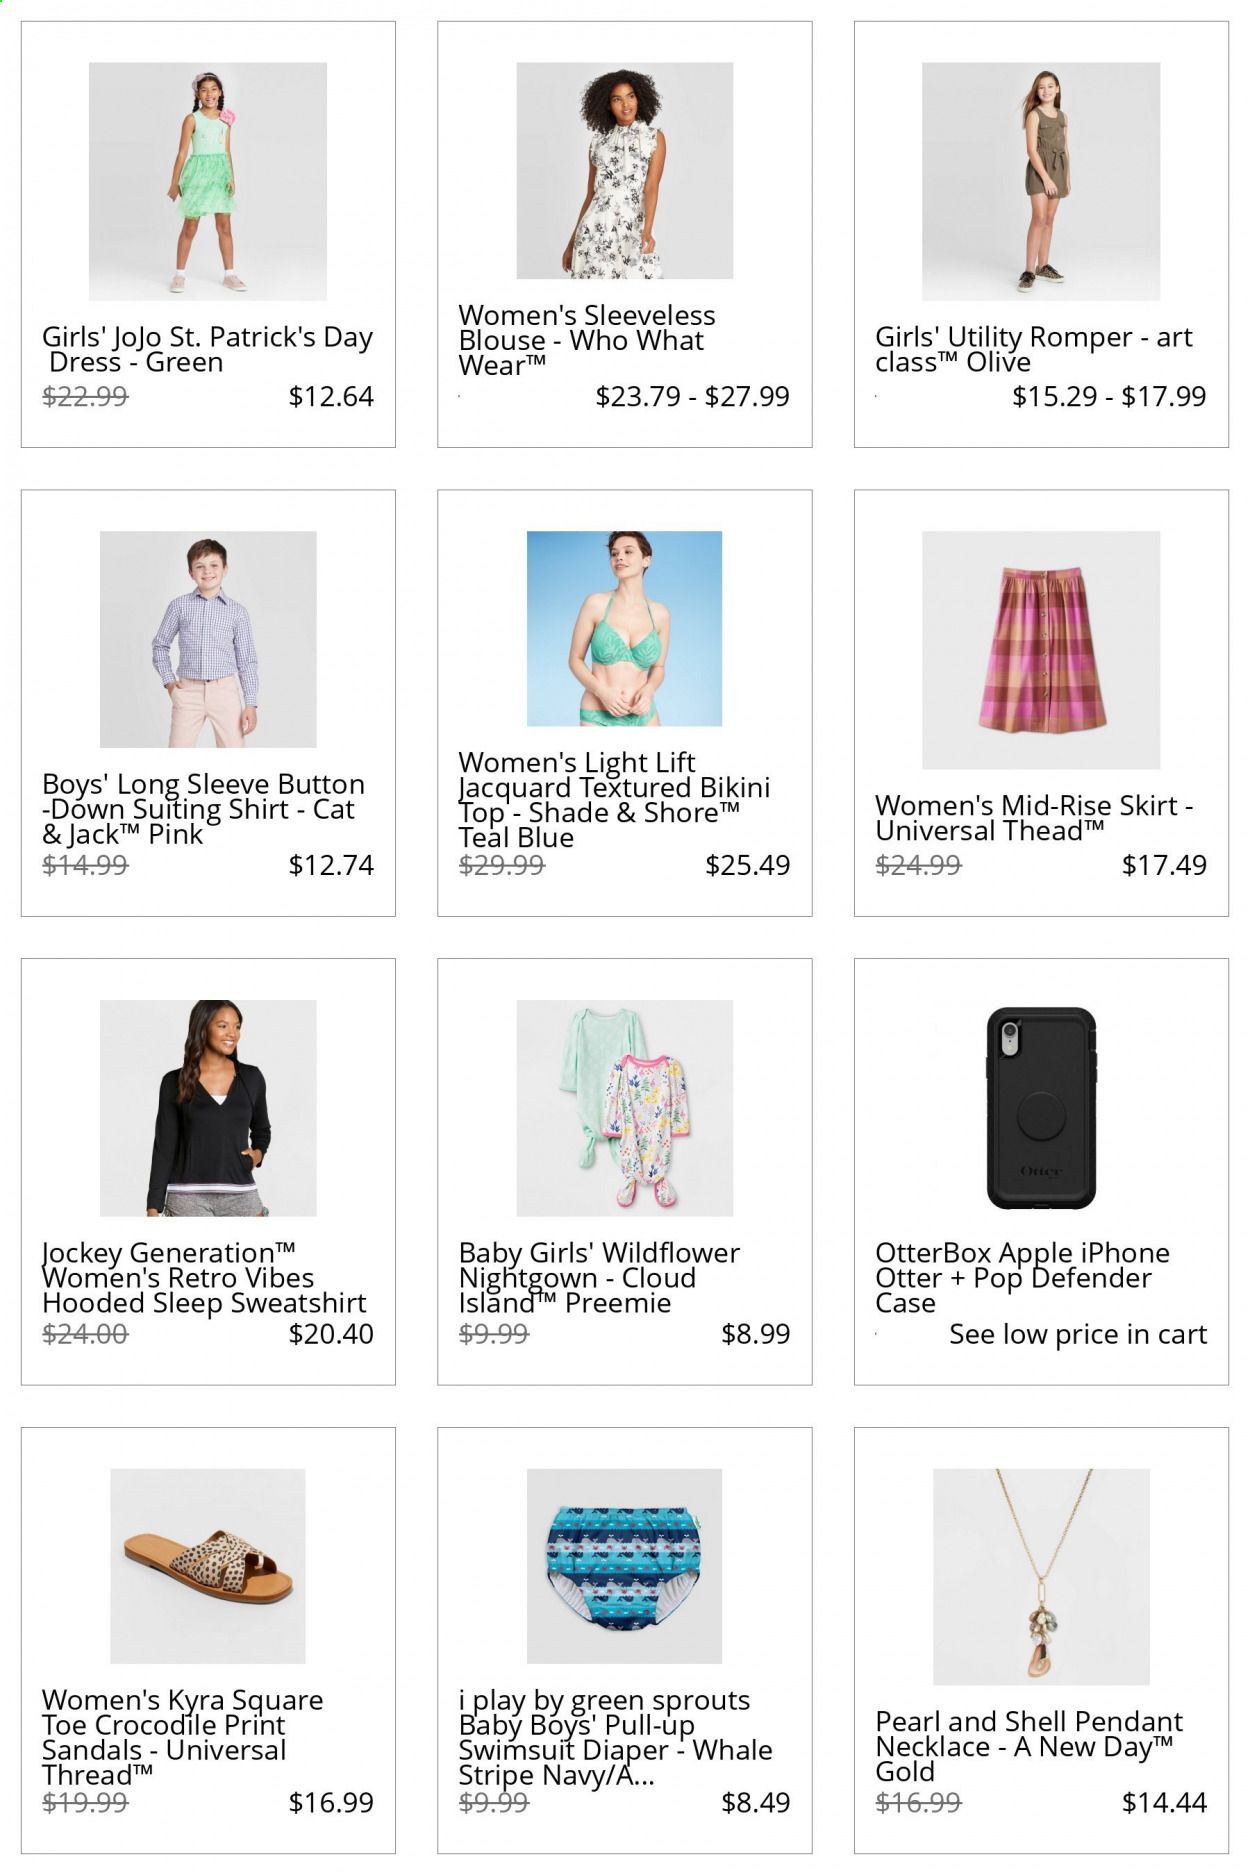Screen dimensions: 1250x1875
Task: Open the whale stripe swimsuit diaper photo
Action: 624,1566
